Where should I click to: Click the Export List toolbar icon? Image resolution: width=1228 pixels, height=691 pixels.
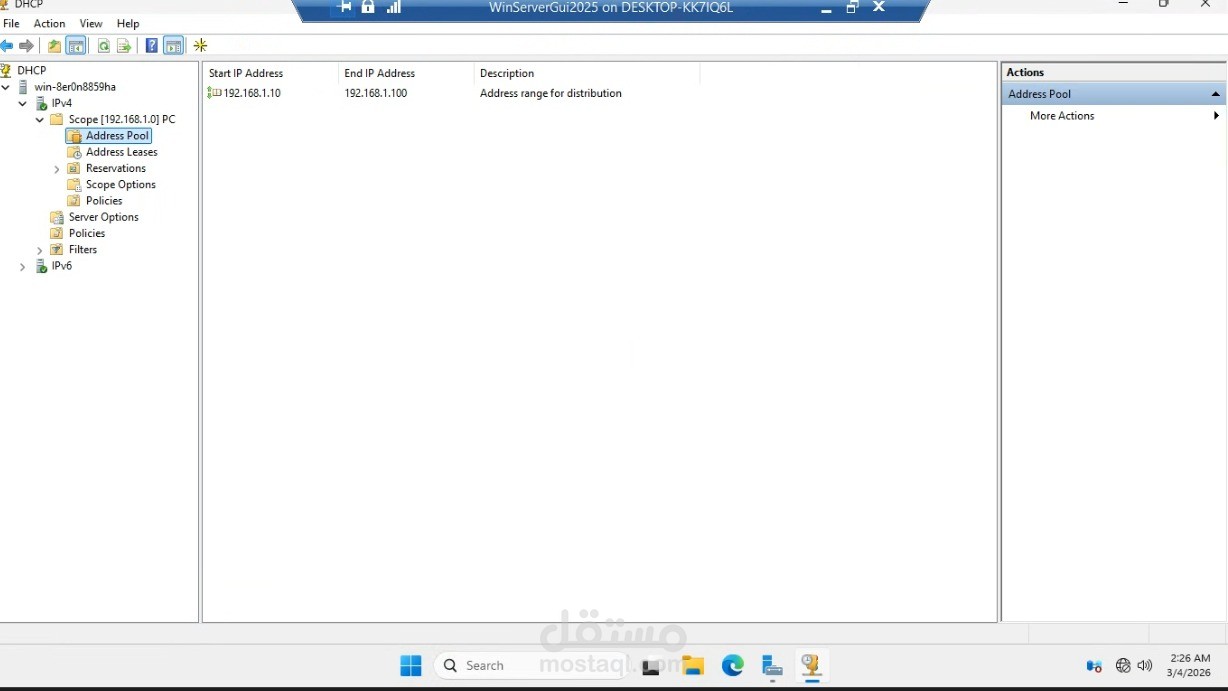click(124, 46)
